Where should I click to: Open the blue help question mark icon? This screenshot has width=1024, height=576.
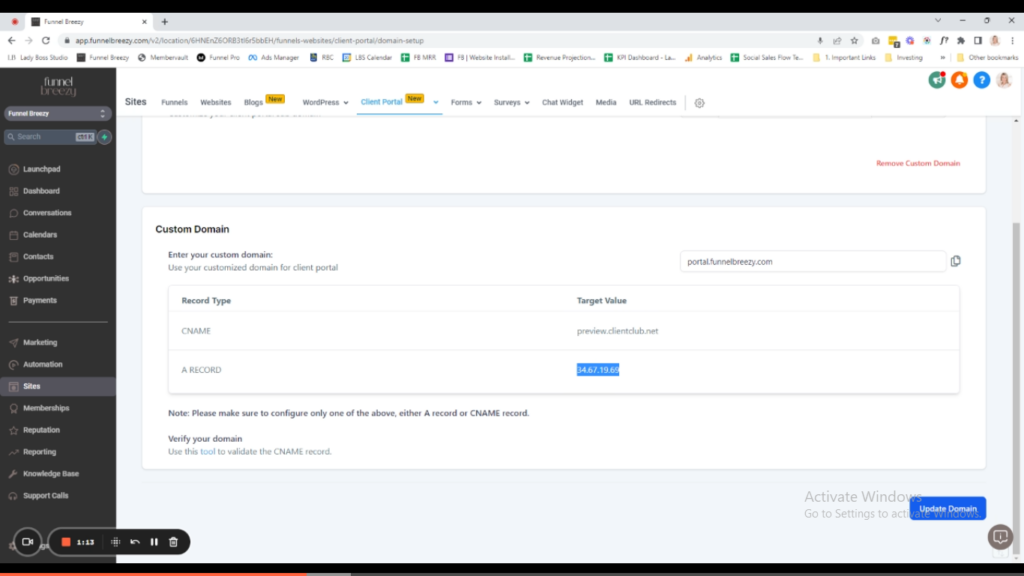coord(982,80)
